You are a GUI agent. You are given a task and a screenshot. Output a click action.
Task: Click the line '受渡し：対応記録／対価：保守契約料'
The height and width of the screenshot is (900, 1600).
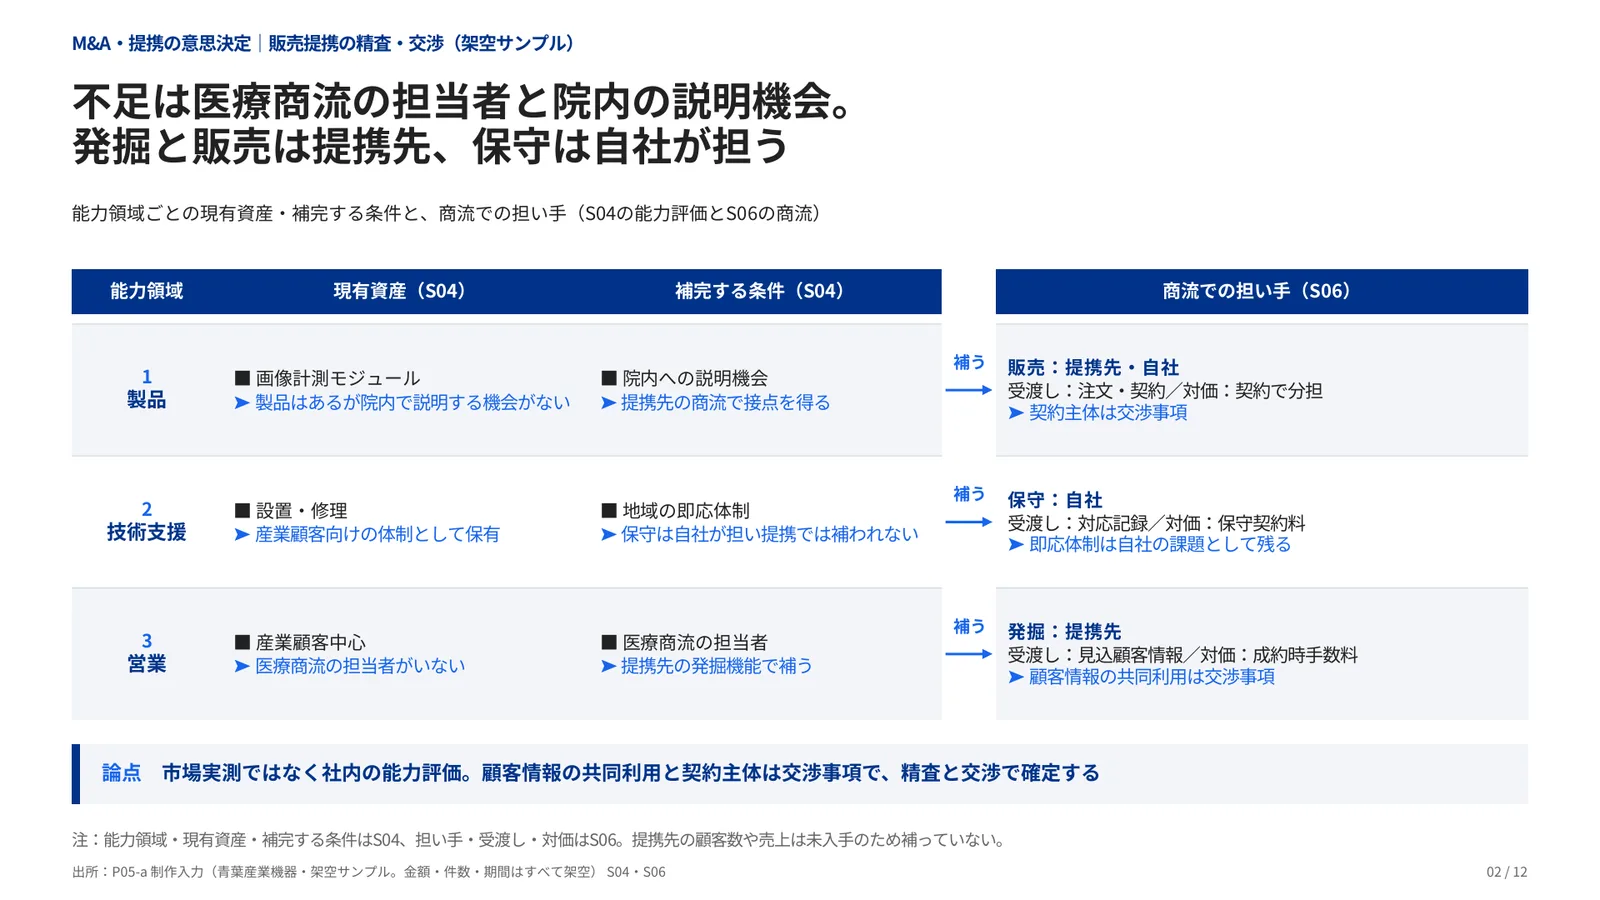pos(1156,523)
